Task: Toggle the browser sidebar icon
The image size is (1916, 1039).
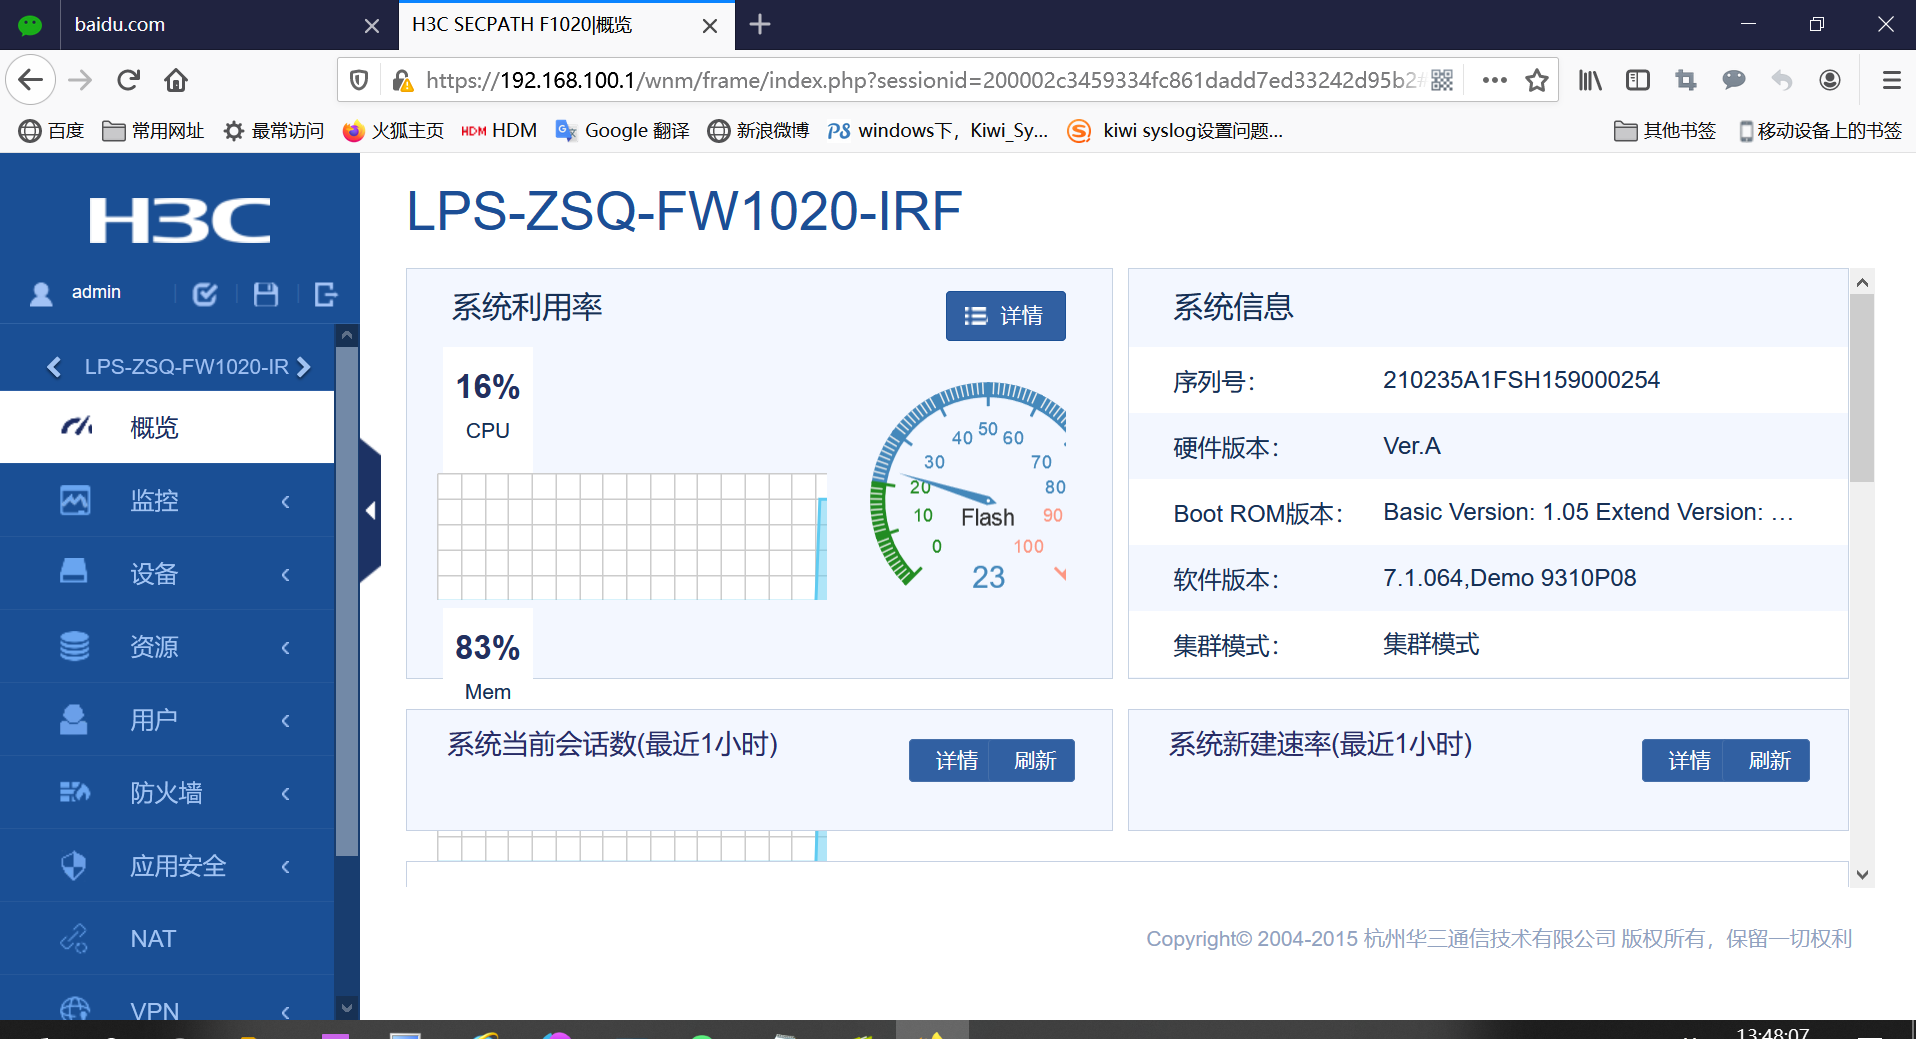Action: tap(1638, 80)
